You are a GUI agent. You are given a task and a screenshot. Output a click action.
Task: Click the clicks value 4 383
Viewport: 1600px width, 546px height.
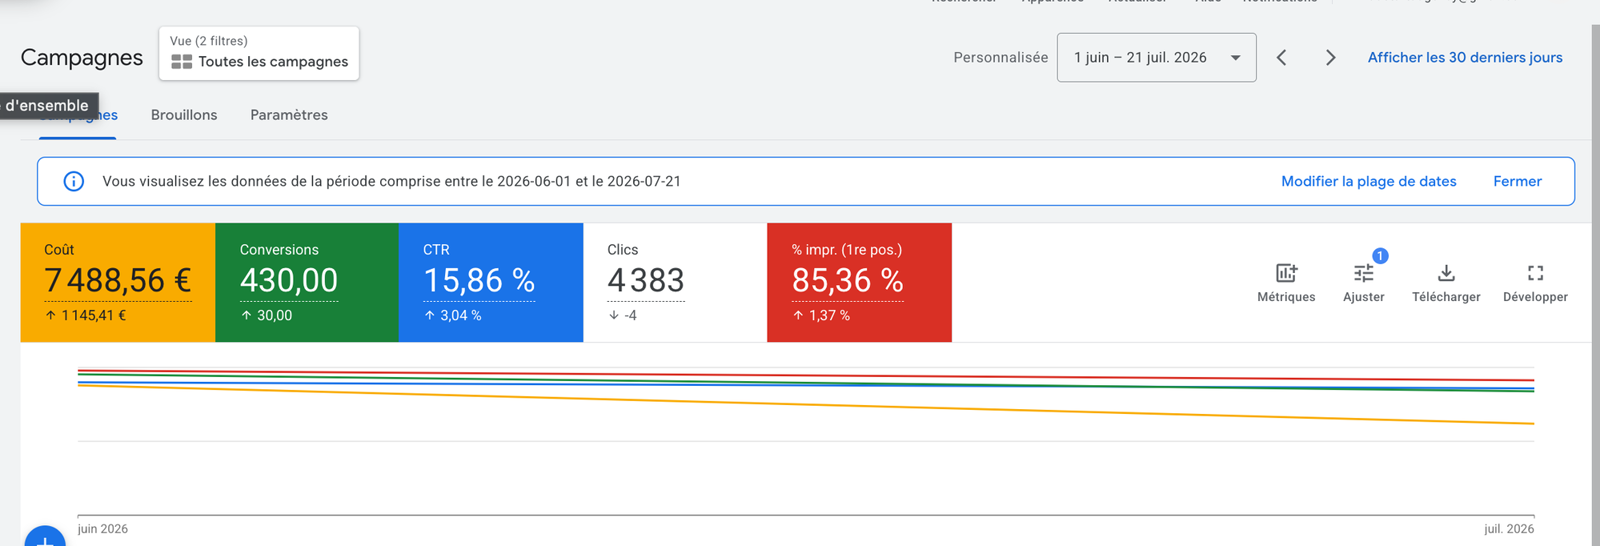tap(646, 281)
